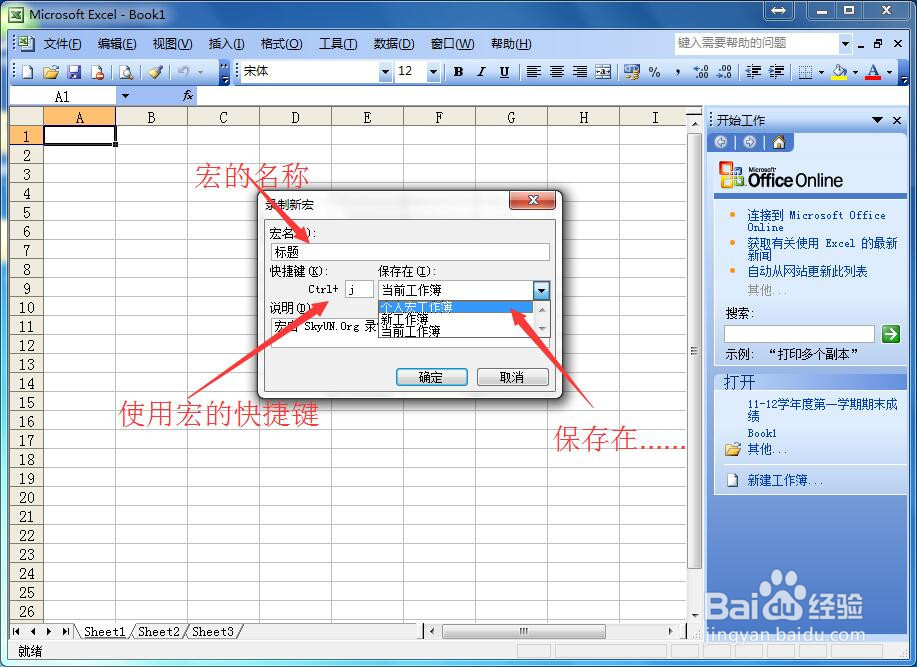
Task: Click the New workbook toolbar icon
Action: coord(27,72)
